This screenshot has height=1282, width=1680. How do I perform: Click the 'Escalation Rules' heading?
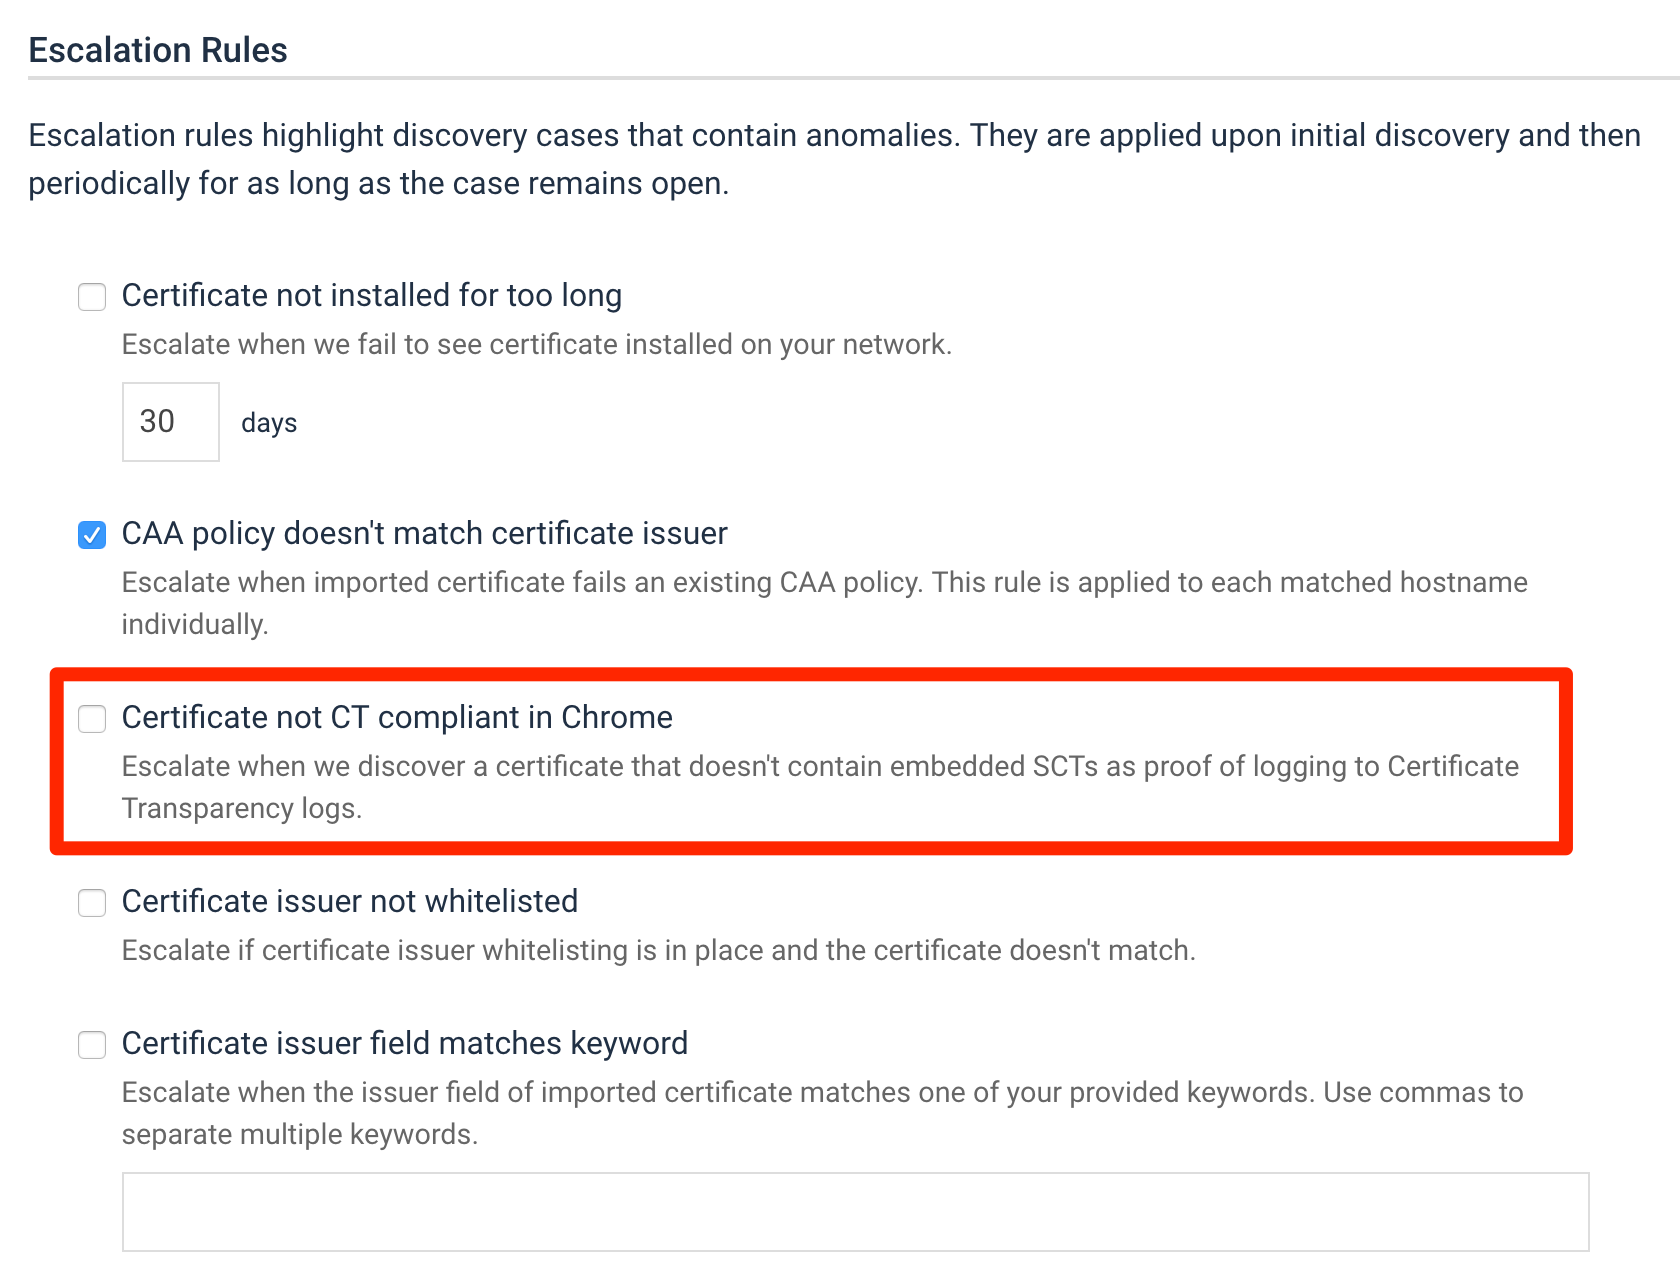tap(158, 50)
